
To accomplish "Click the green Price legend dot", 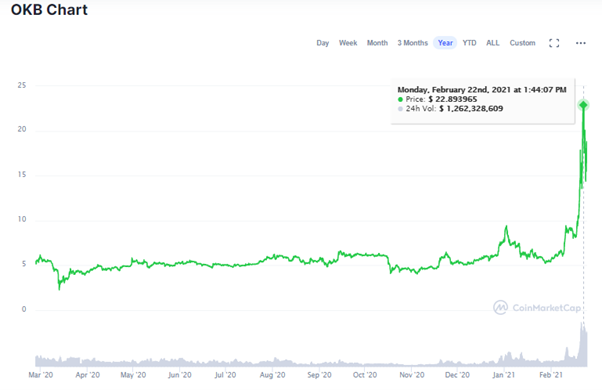I will coord(400,100).
